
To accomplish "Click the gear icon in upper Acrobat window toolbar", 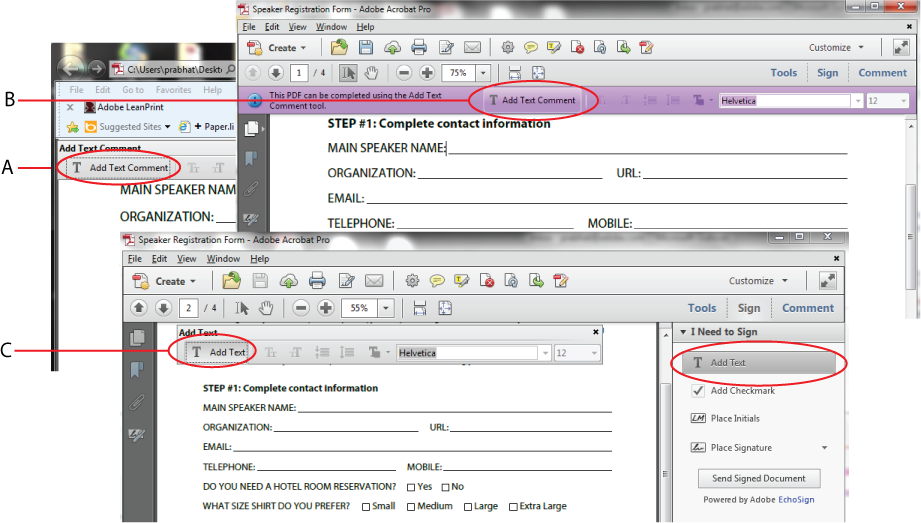I will pyautogui.click(x=507, y=48).
